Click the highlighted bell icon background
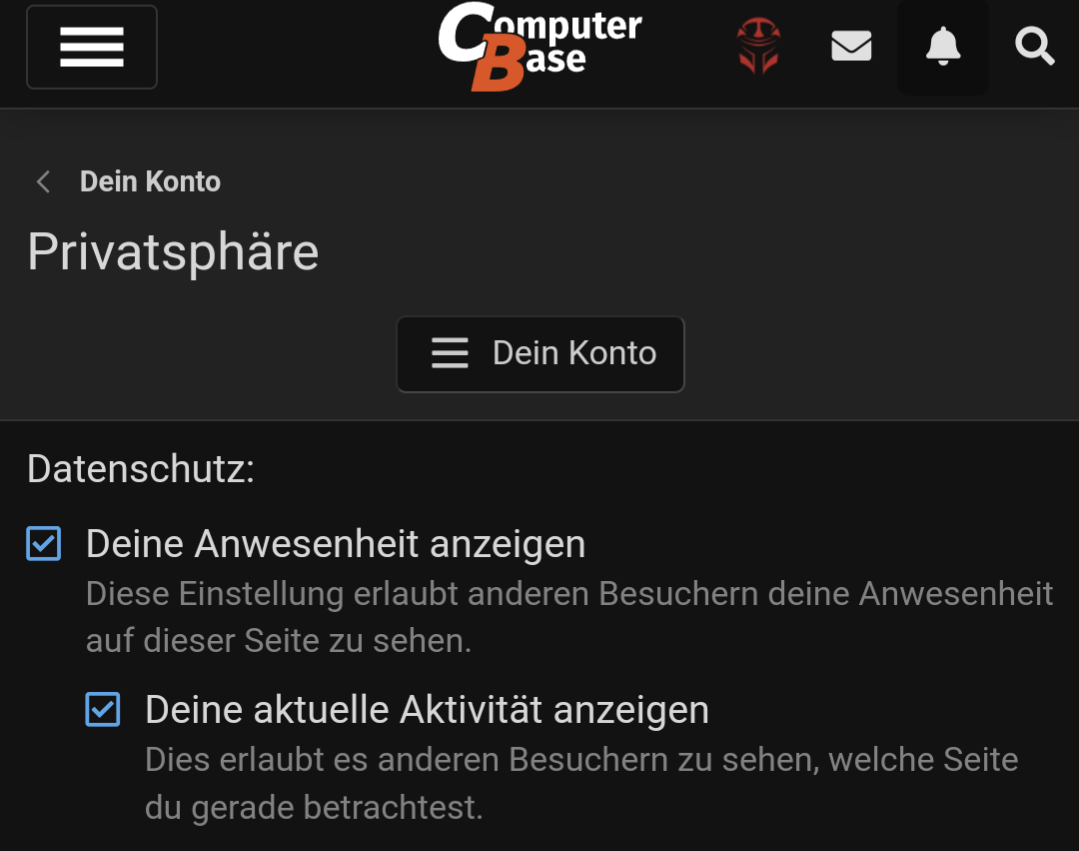Screen dimensions: 1079x851 [941, 45]
